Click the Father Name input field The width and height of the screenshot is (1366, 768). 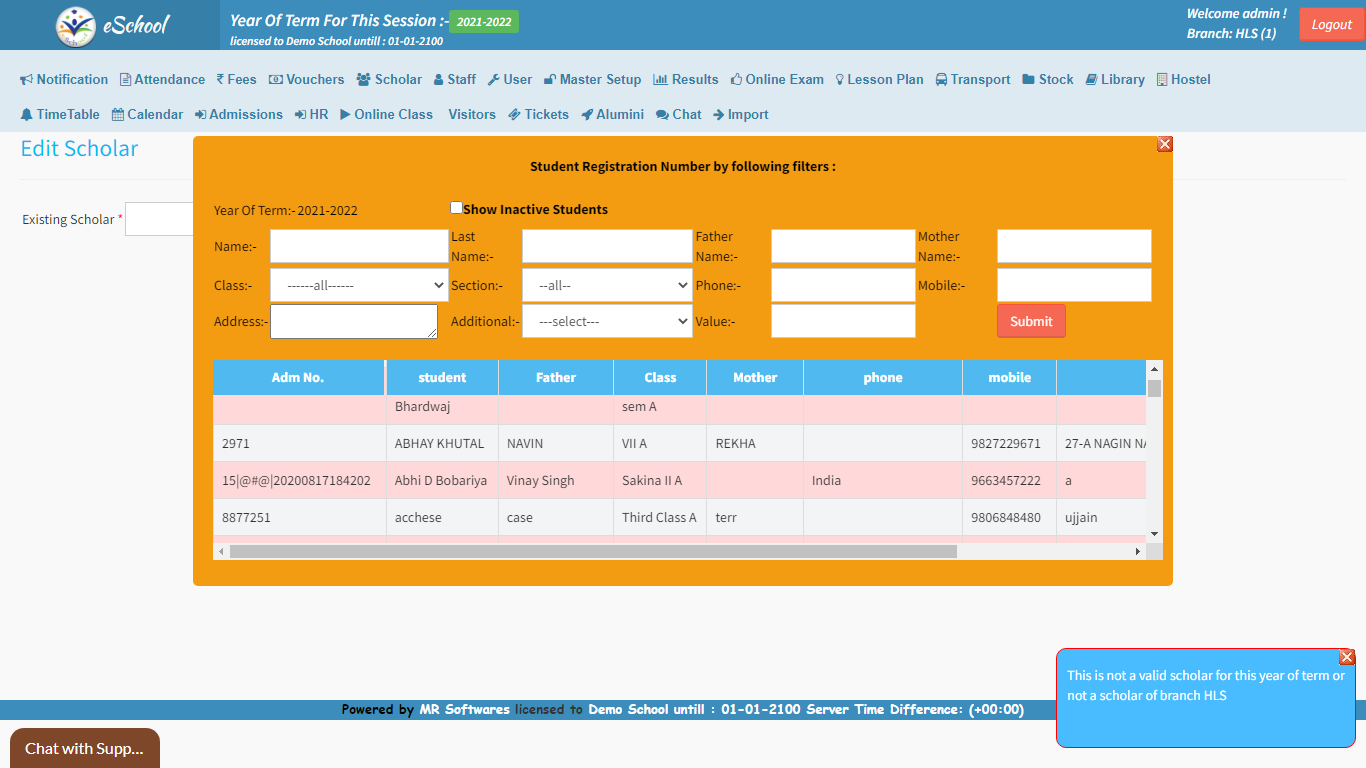pyautogui.click(x=843, y=246)
